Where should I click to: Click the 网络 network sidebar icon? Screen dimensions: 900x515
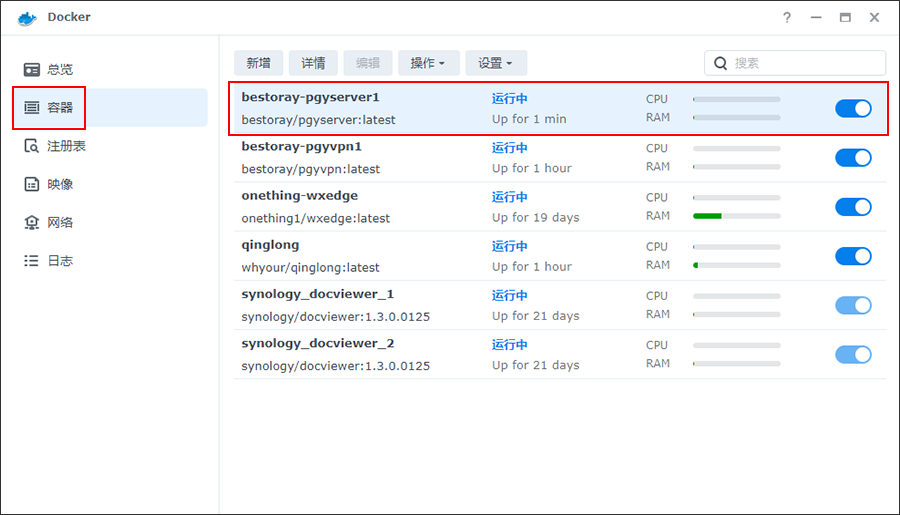(x=32, y=222)
